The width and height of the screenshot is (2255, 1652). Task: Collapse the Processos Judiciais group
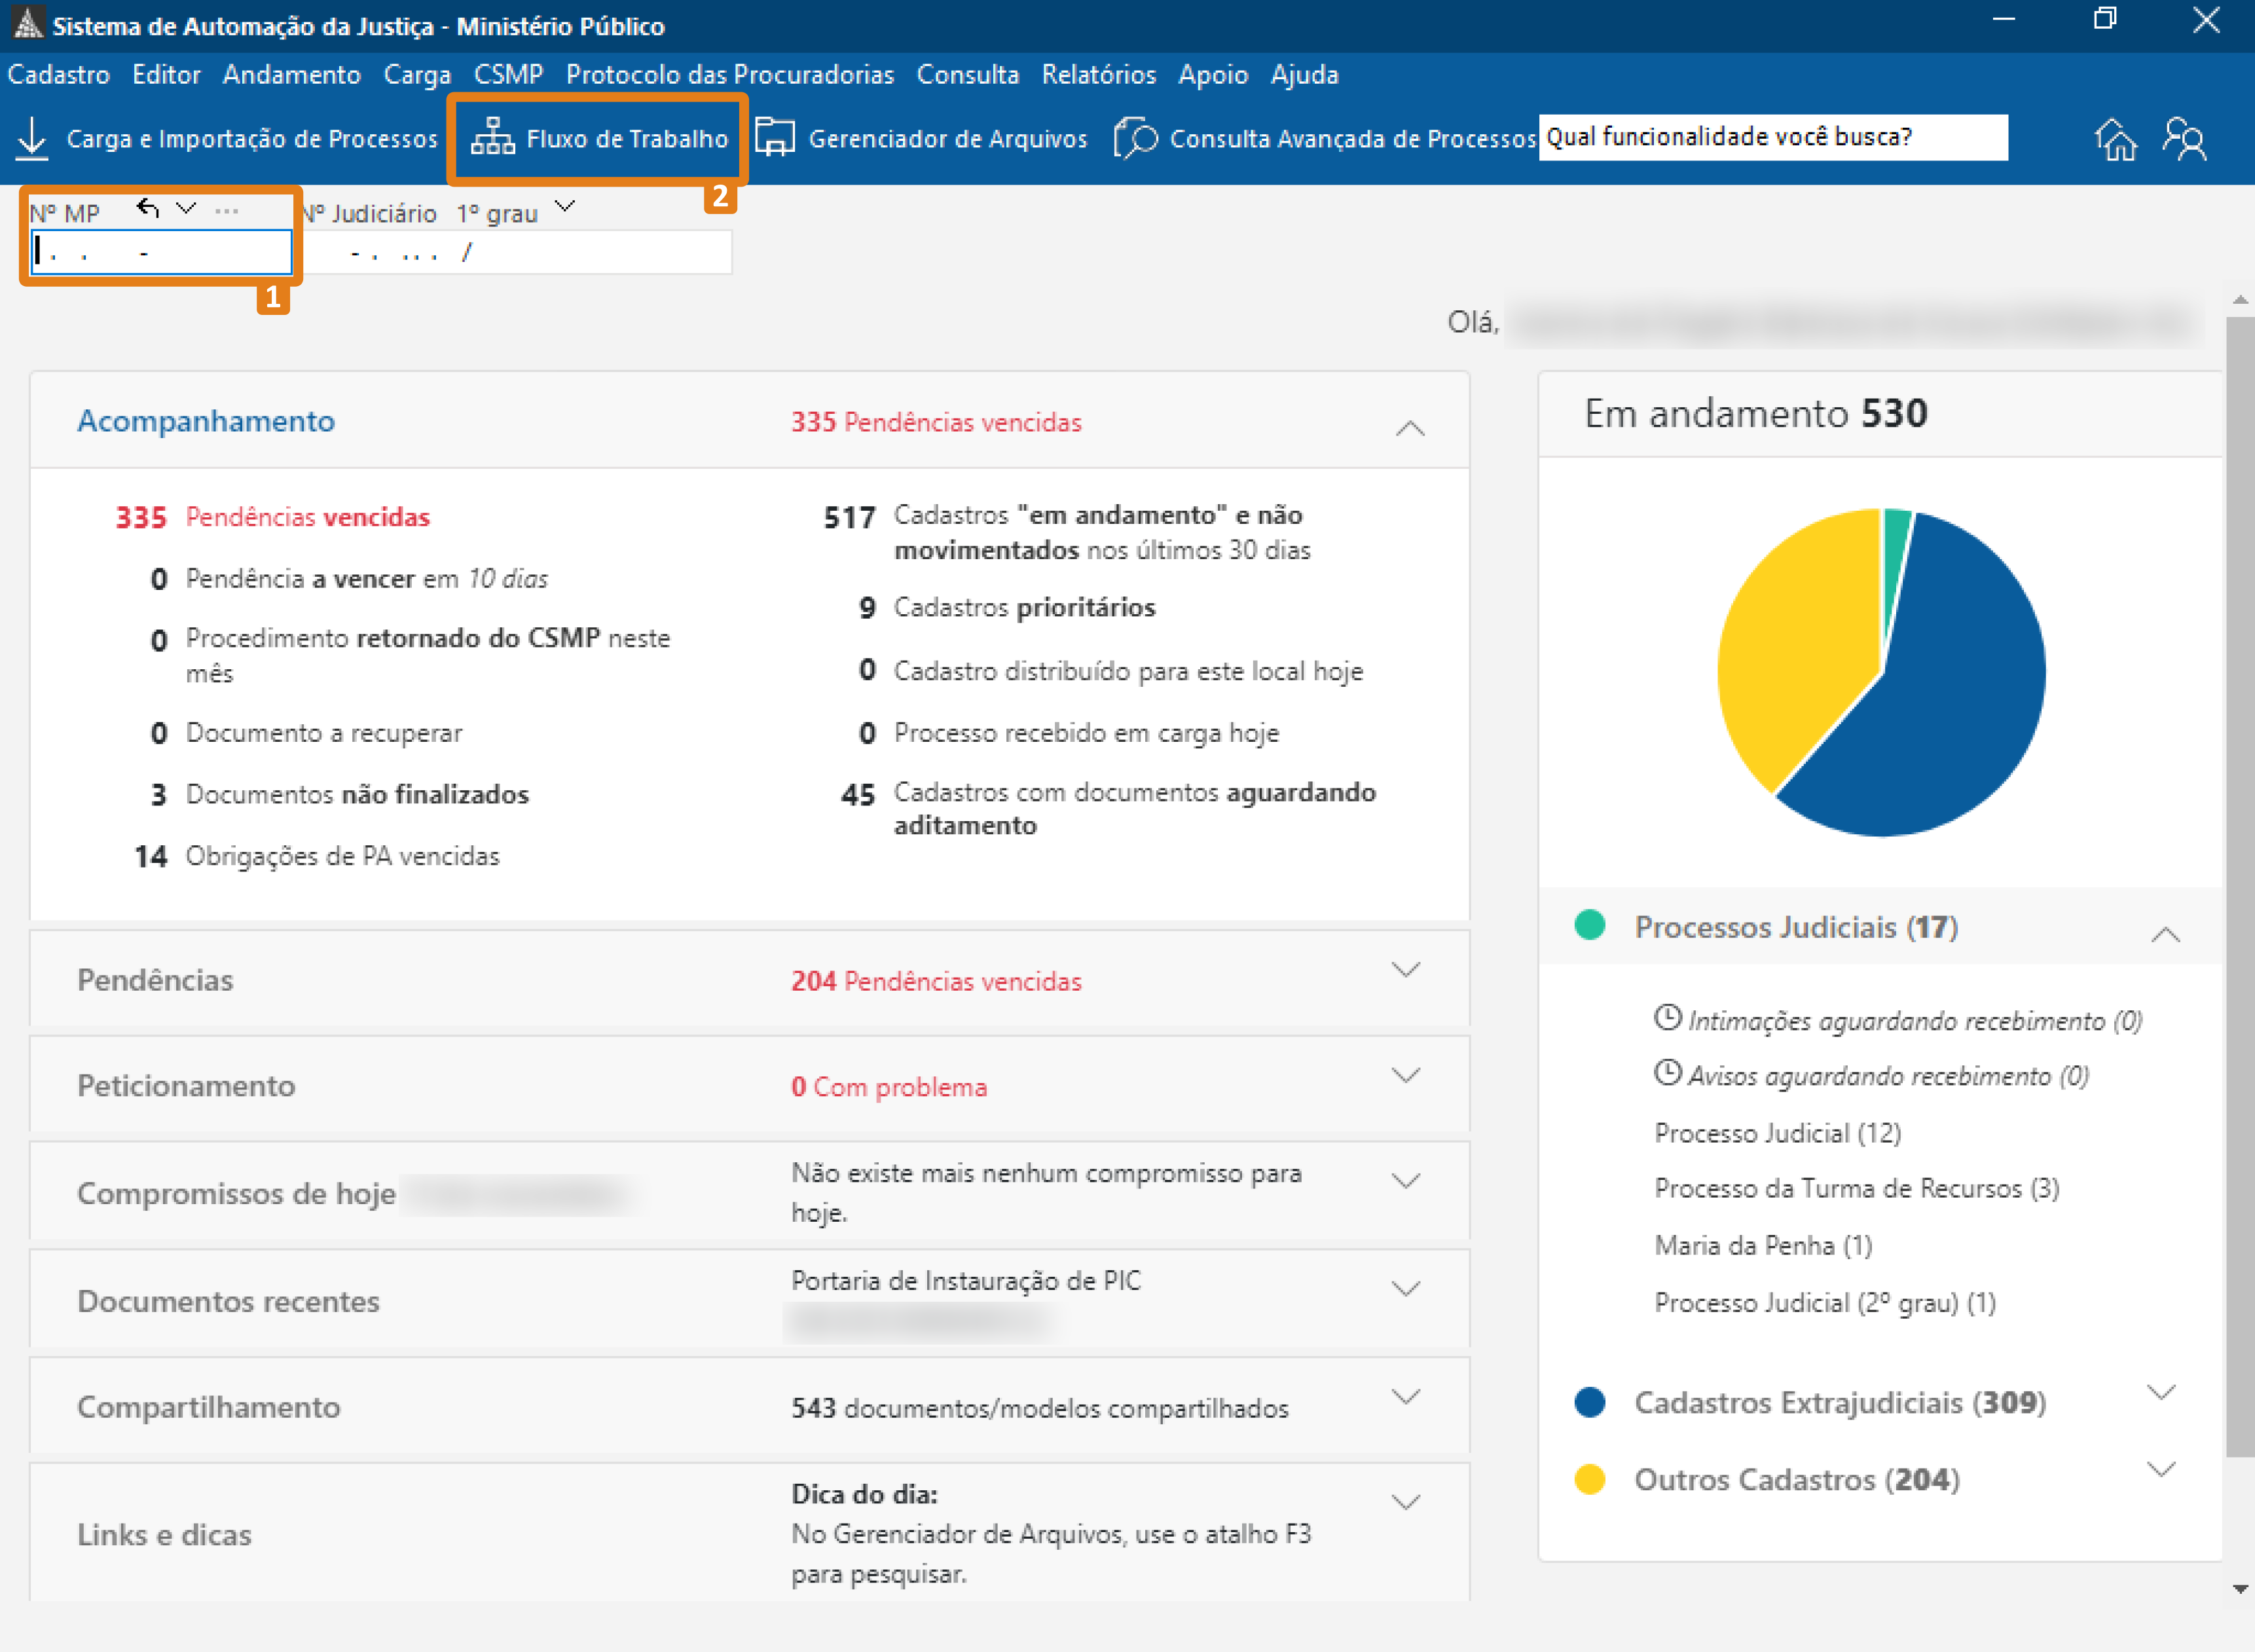2165,934
